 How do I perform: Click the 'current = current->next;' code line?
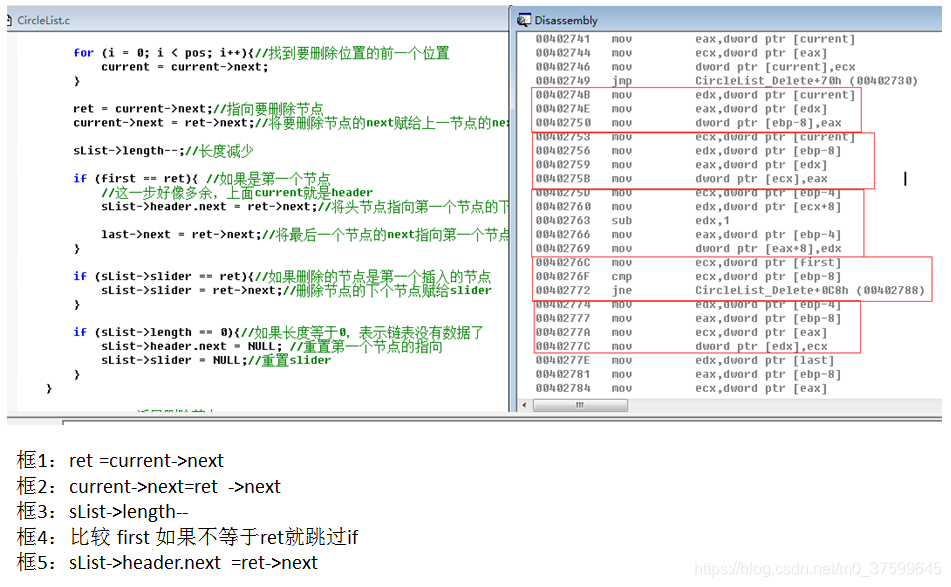184,67
